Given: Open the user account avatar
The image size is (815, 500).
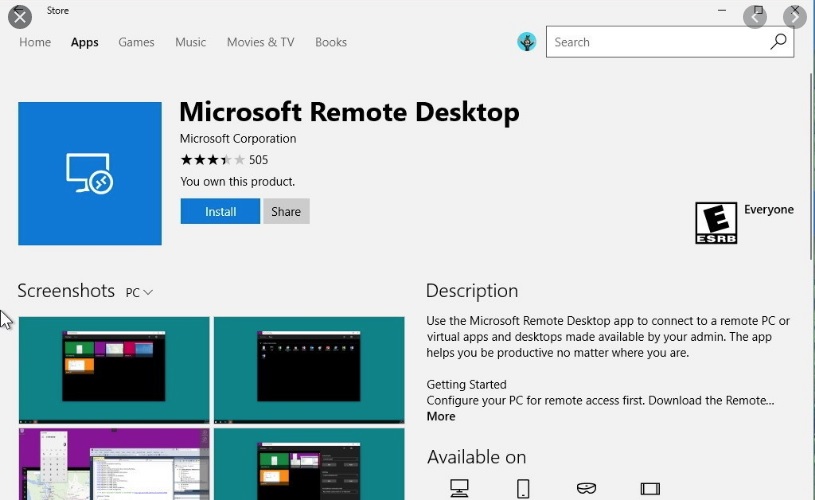Looking at the screenshot, I should click(527, 42).
